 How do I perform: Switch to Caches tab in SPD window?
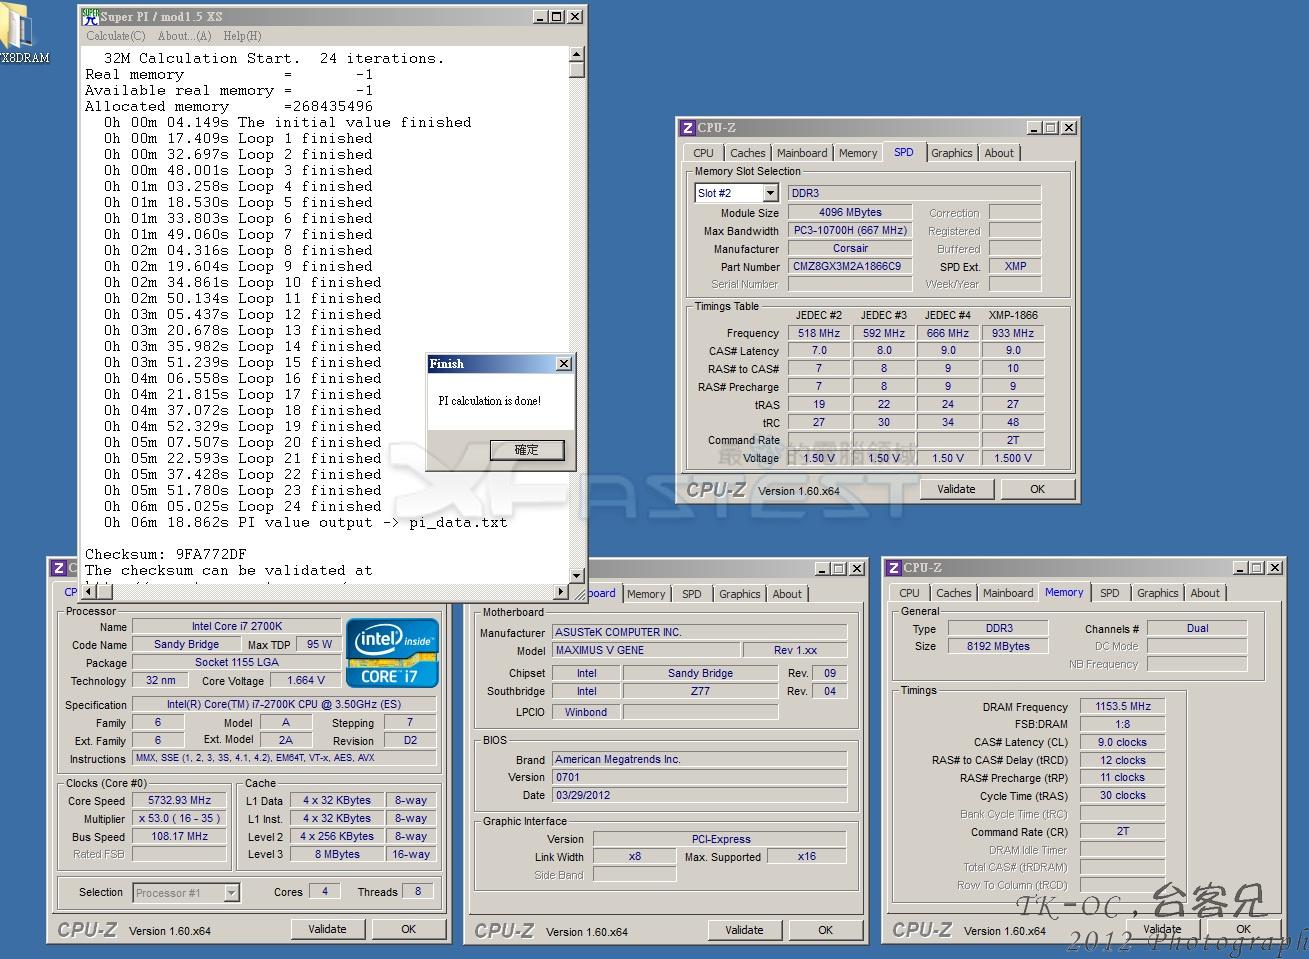click(747, 153)
